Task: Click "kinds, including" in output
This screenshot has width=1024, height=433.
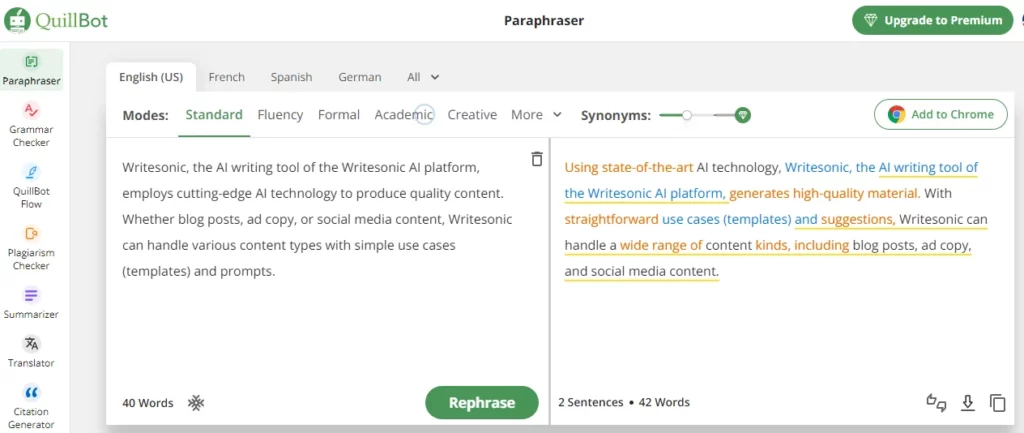Action: [802, 246]
